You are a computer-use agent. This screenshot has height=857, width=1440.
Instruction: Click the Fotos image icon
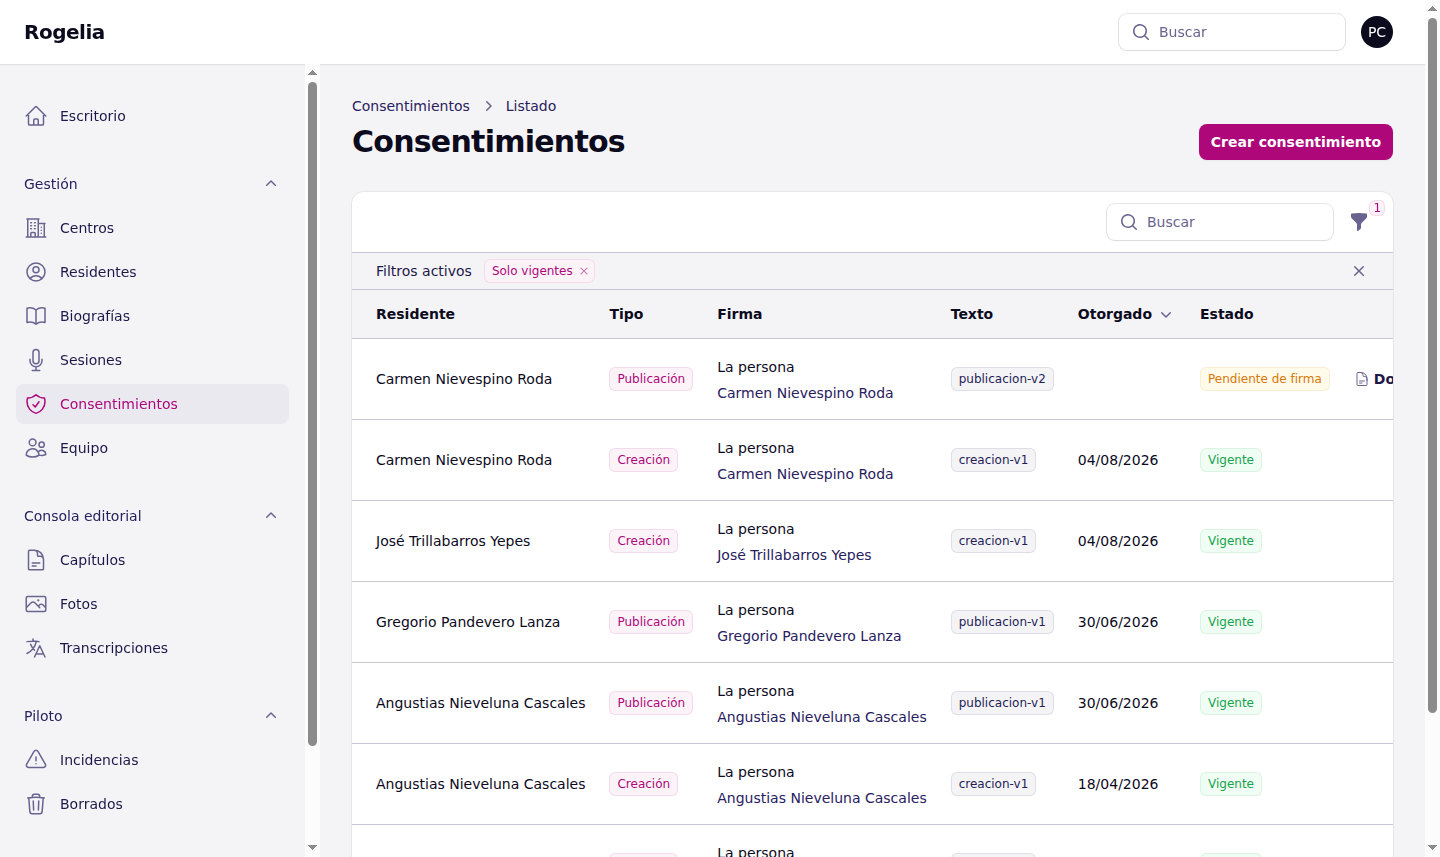tap(36, 604)
